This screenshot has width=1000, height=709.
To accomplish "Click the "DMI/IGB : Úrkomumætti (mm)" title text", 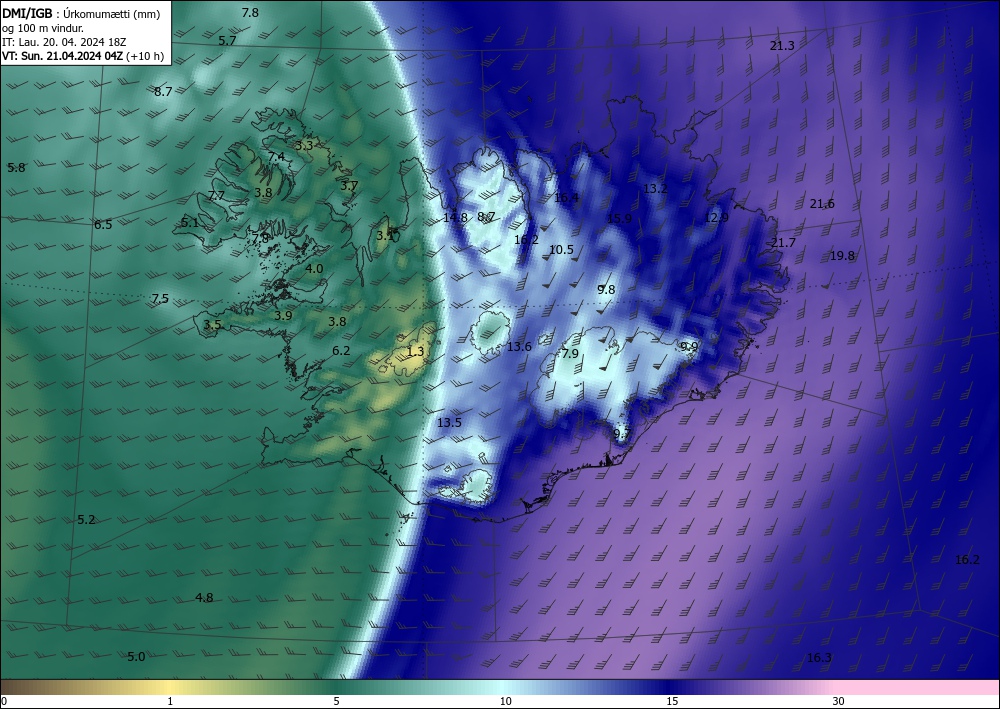I will [79, 13].
